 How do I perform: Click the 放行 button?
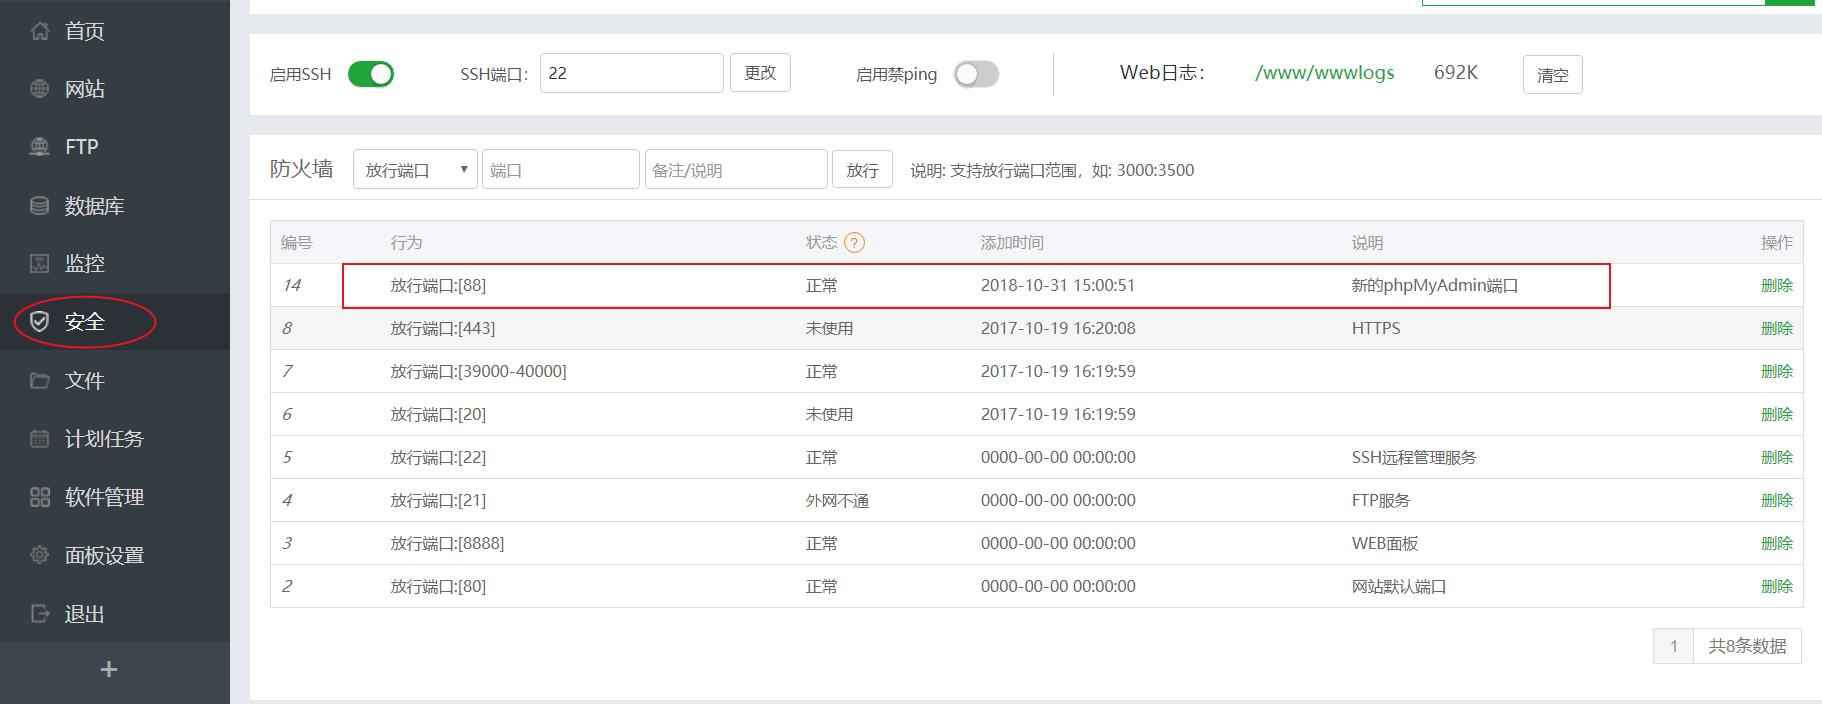[x=862, y=170]
